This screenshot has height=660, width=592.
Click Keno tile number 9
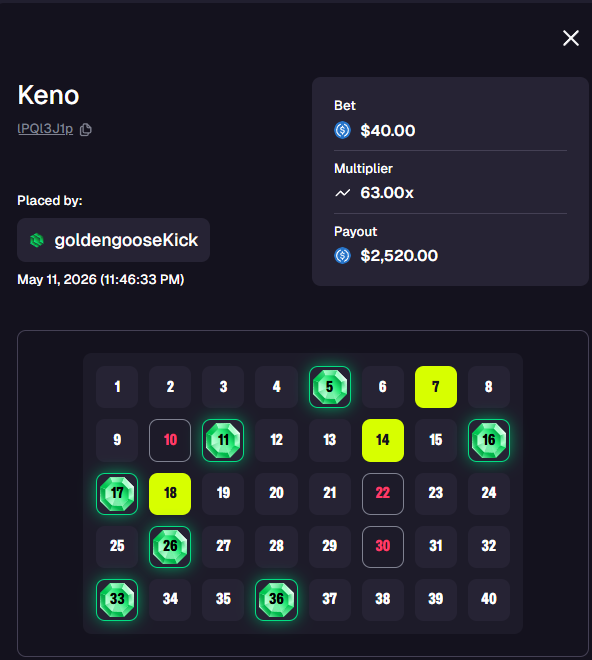click(117, 440)
